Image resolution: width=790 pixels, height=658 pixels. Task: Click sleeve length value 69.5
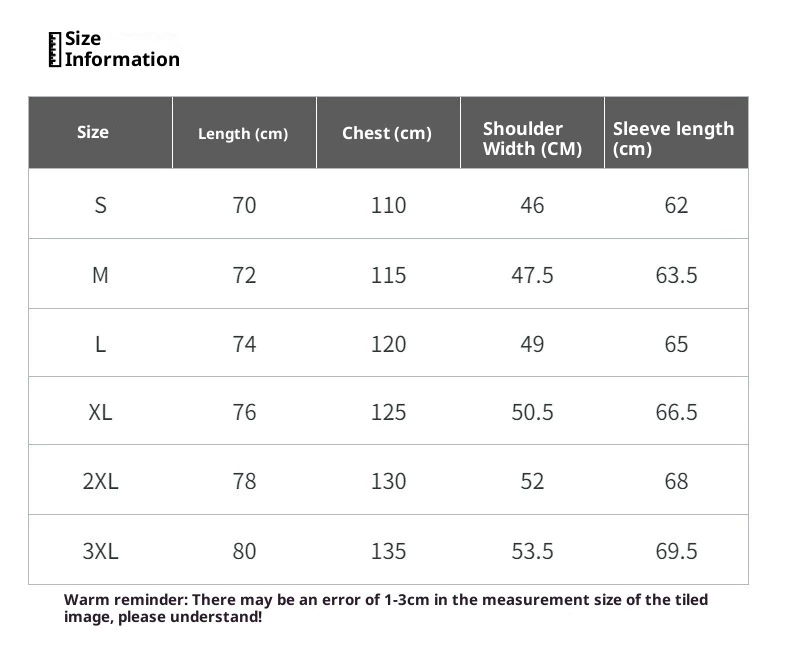click(676, 551)
